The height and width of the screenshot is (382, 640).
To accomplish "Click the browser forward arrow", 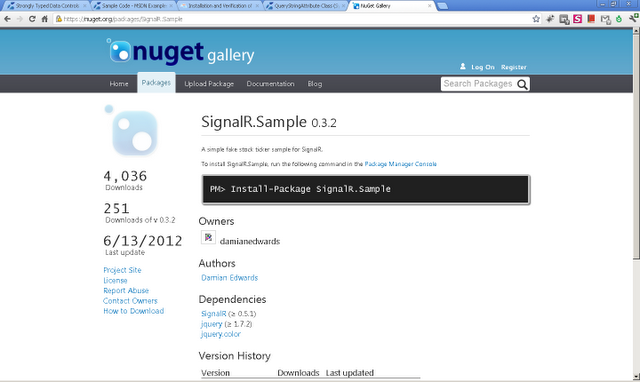I will (x=20, y=19).
